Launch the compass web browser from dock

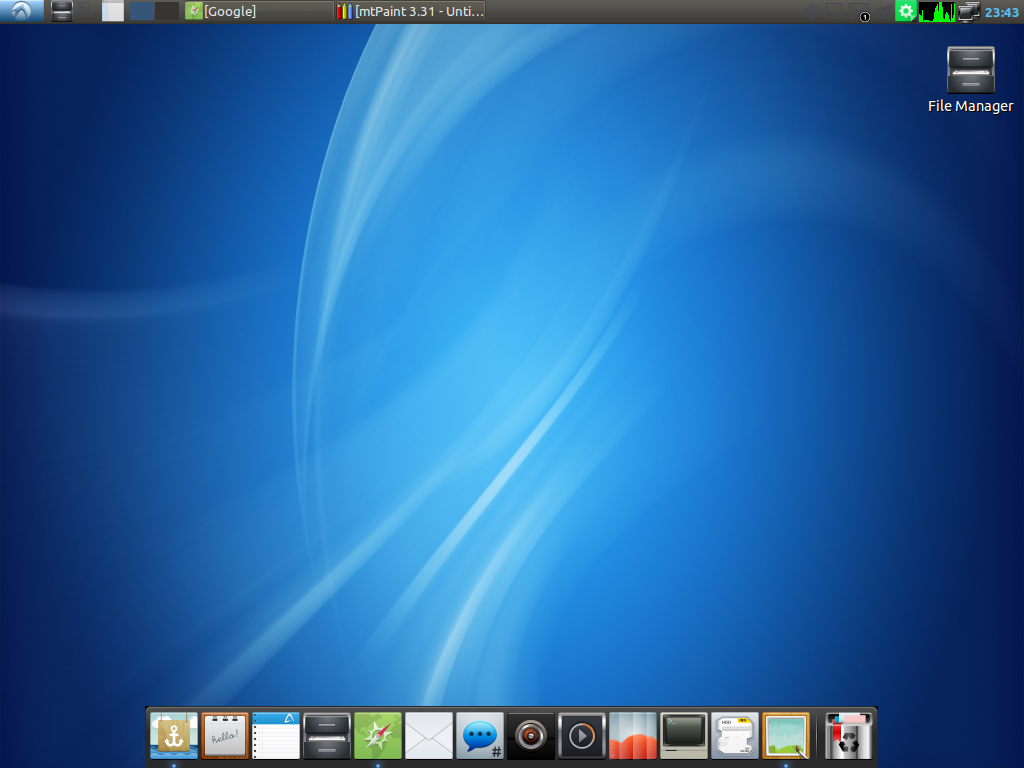pos(378,736)
